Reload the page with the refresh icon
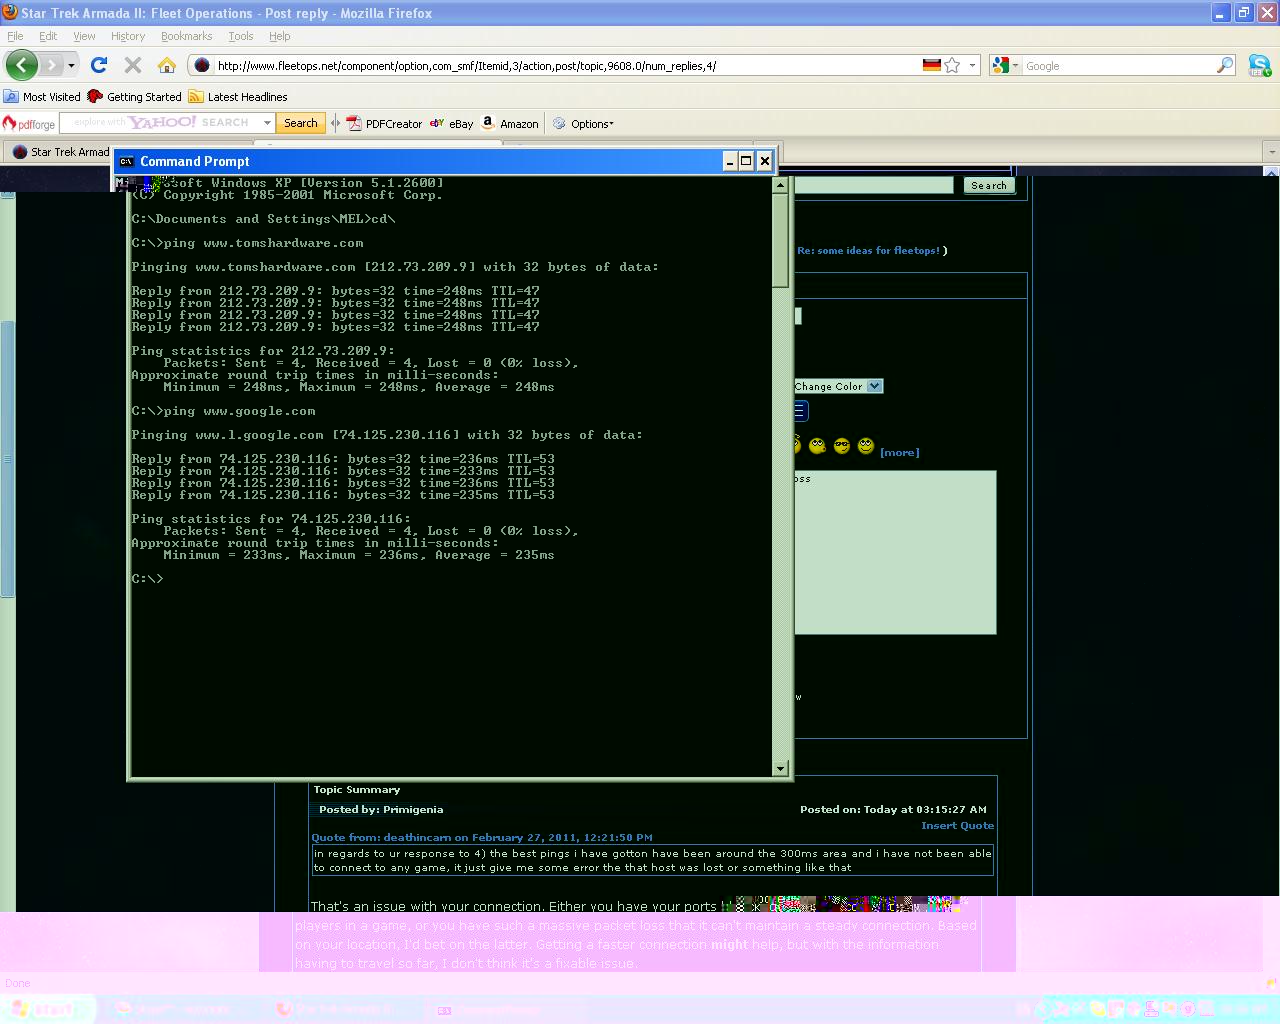The image size is (1280, 1024). pos(98,66)
